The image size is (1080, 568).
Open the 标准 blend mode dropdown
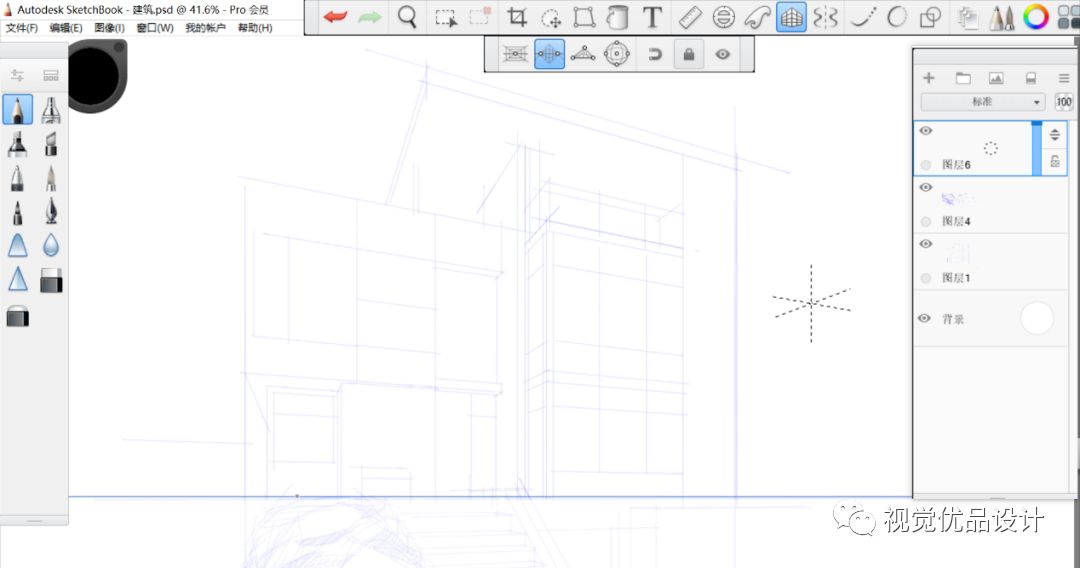[x=983, y=102]
